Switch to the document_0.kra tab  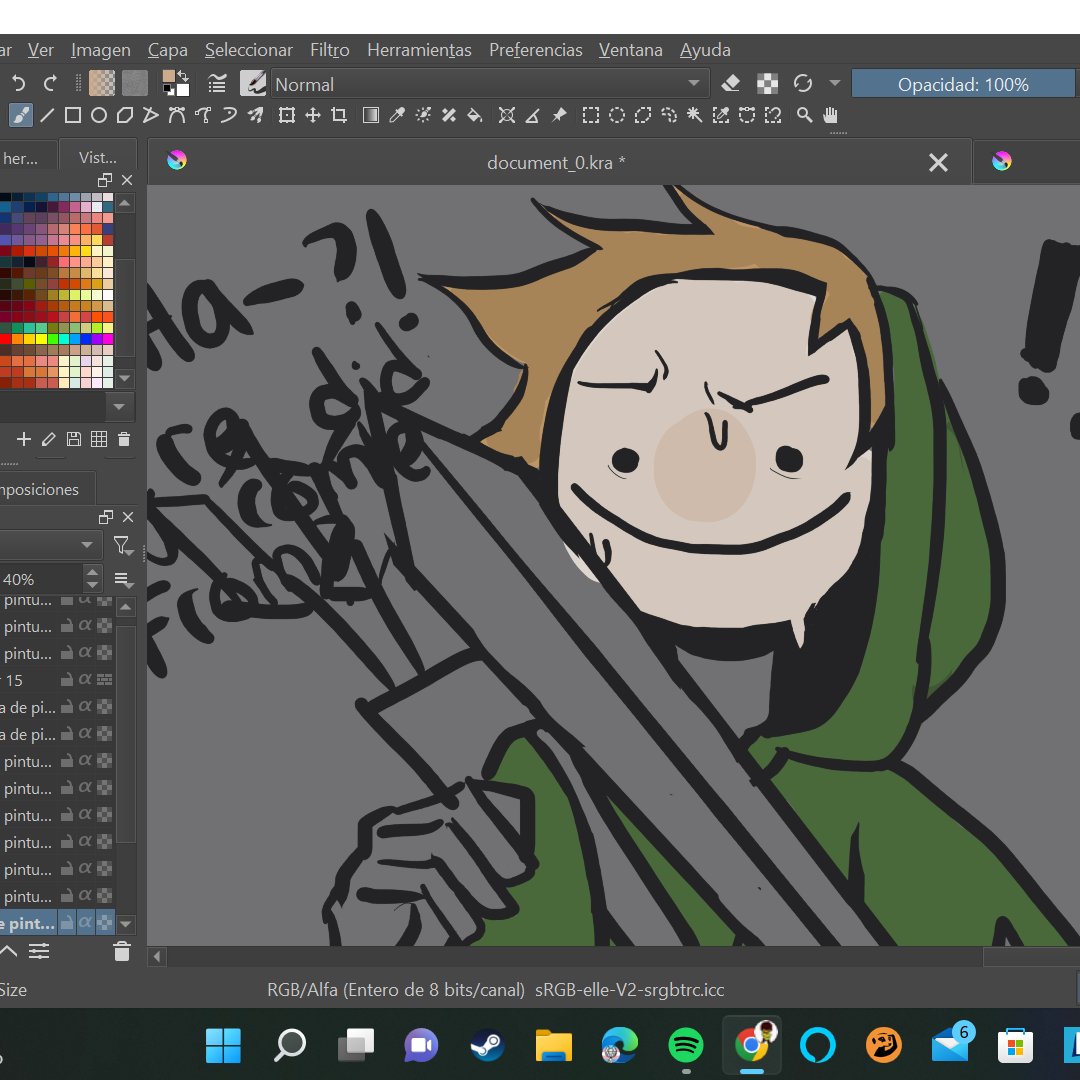click(559, 162)
